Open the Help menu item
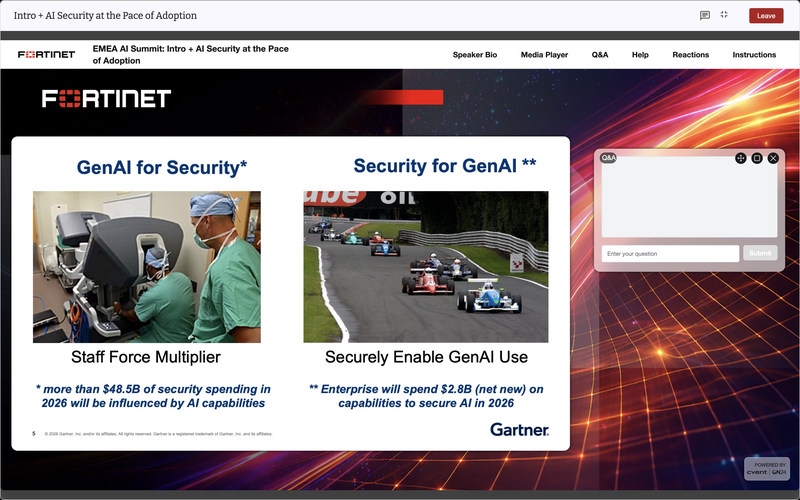Viewport: 800px width, 500px height. click(640, 55)
